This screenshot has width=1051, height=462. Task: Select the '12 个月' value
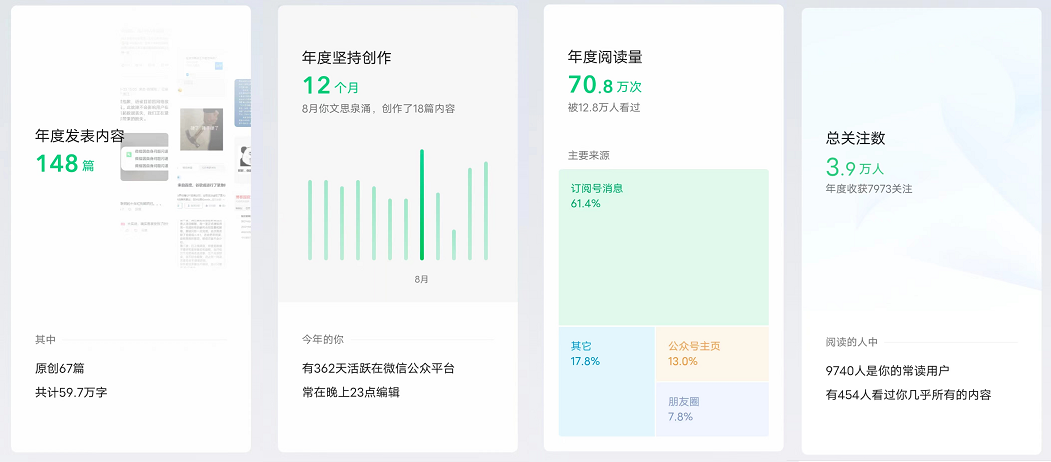point(330,86)
